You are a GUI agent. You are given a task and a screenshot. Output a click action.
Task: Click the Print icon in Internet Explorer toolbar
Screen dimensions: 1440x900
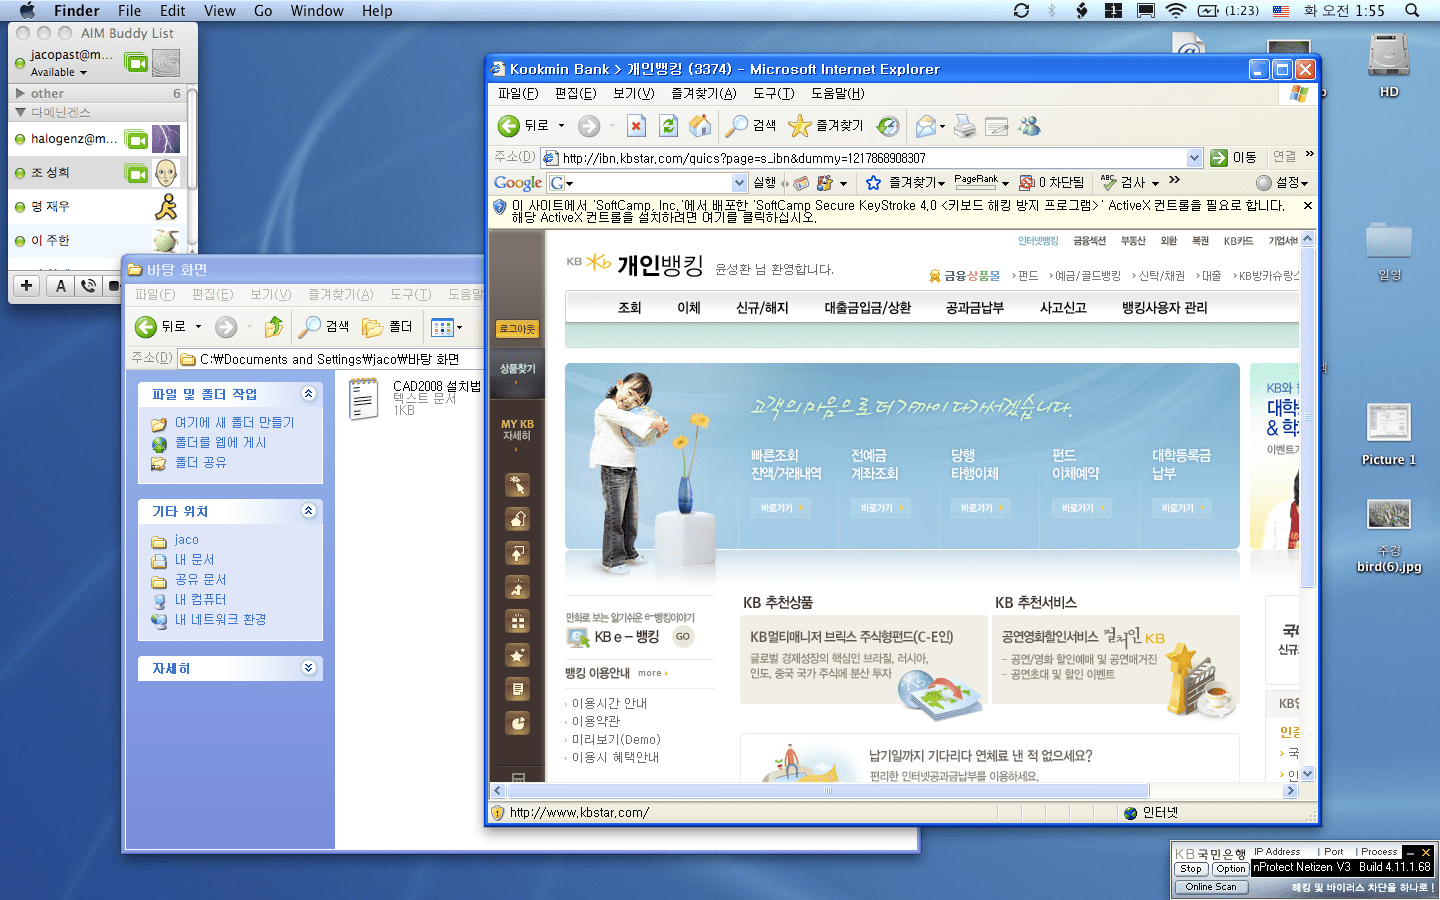click(x=964, y=125)
